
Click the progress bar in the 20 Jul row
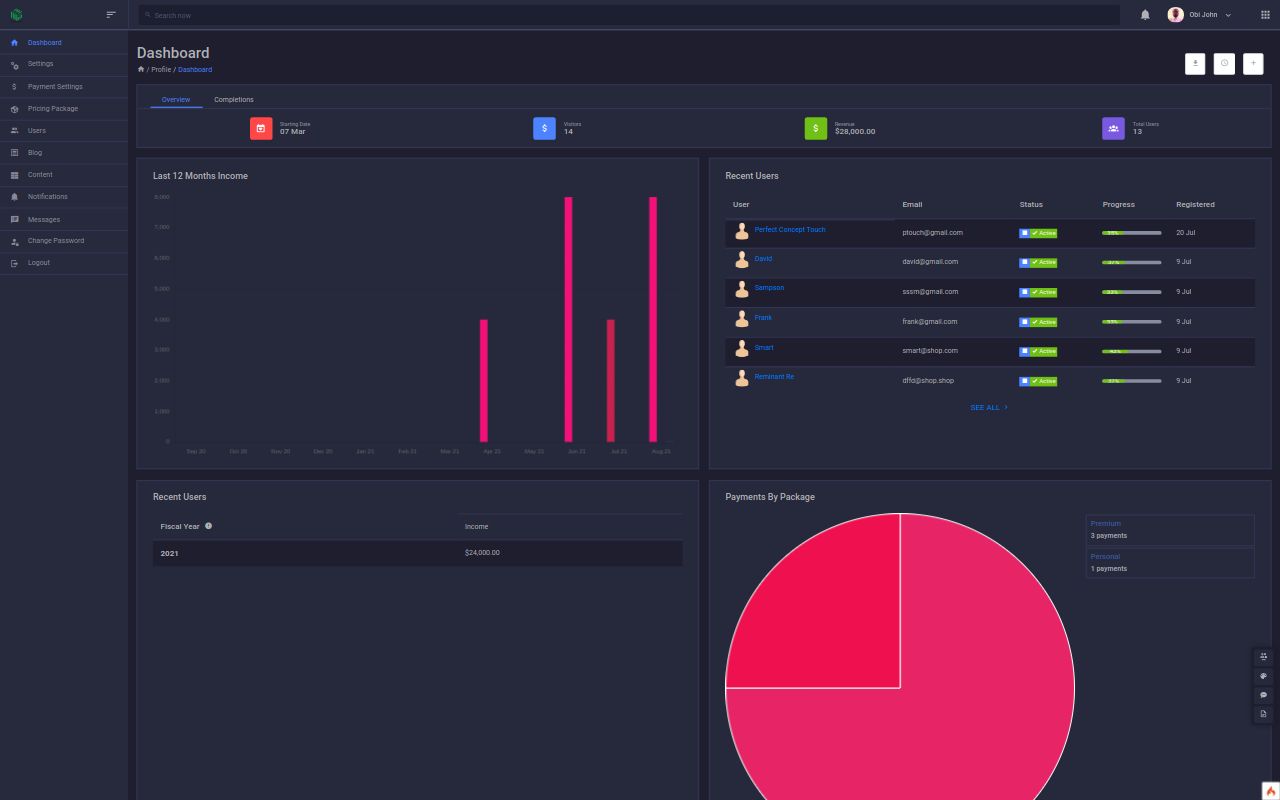tap(1132, 233)
